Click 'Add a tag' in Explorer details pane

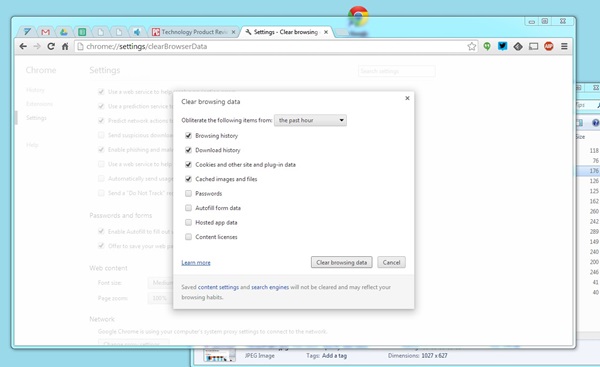pyautogui.click(x=334, y=356)
